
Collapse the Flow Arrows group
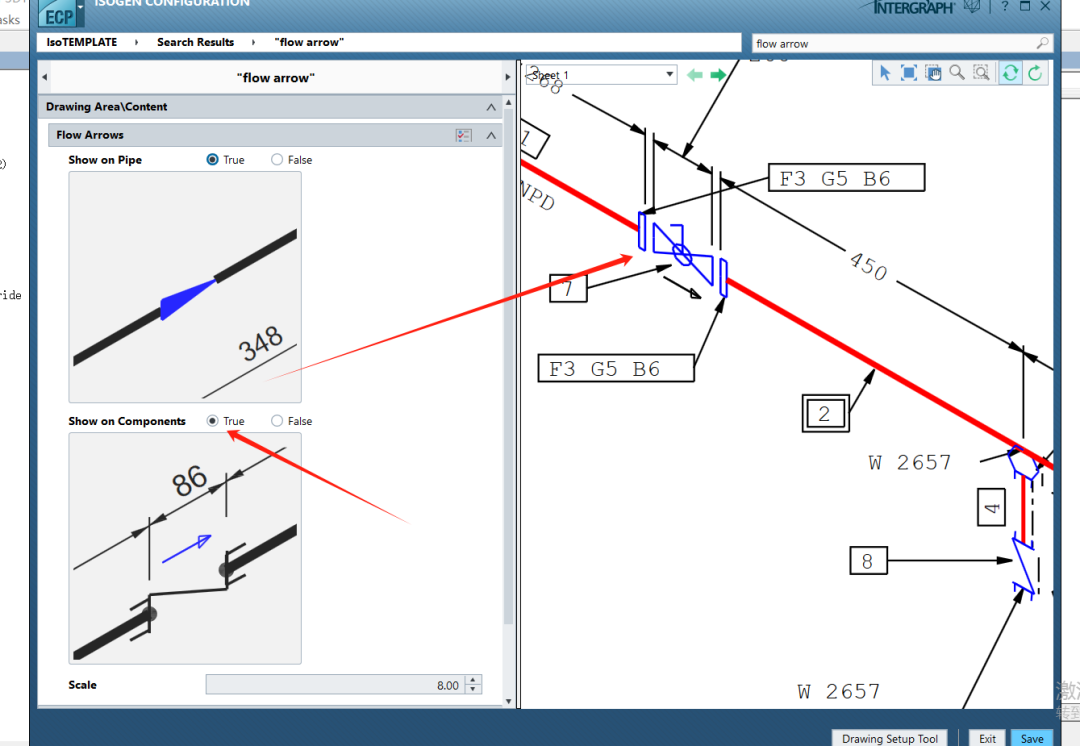point(490,135)
